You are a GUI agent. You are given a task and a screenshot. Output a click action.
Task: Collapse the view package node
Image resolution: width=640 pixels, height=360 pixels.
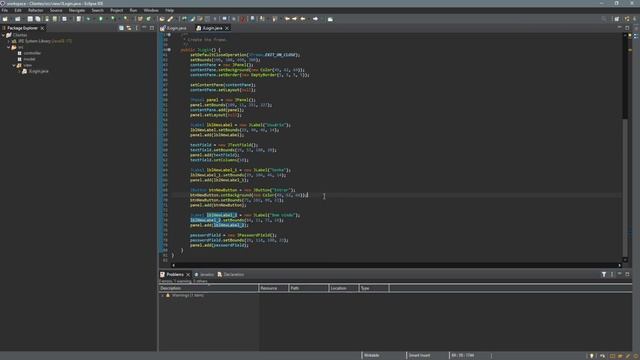pyautogui.click(x=14, y=65)
